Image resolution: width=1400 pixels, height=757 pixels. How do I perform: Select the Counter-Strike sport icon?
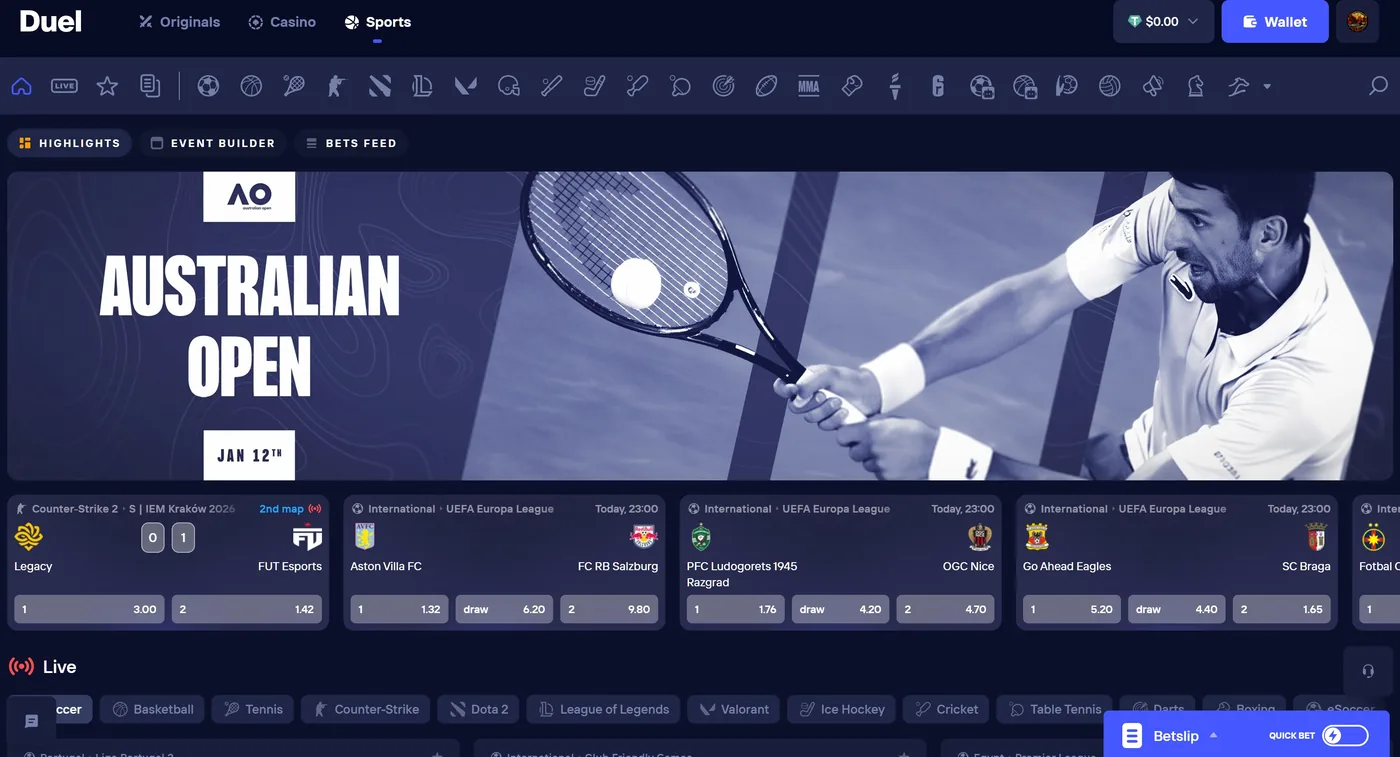pyautogui.click(x=336, y=86)
